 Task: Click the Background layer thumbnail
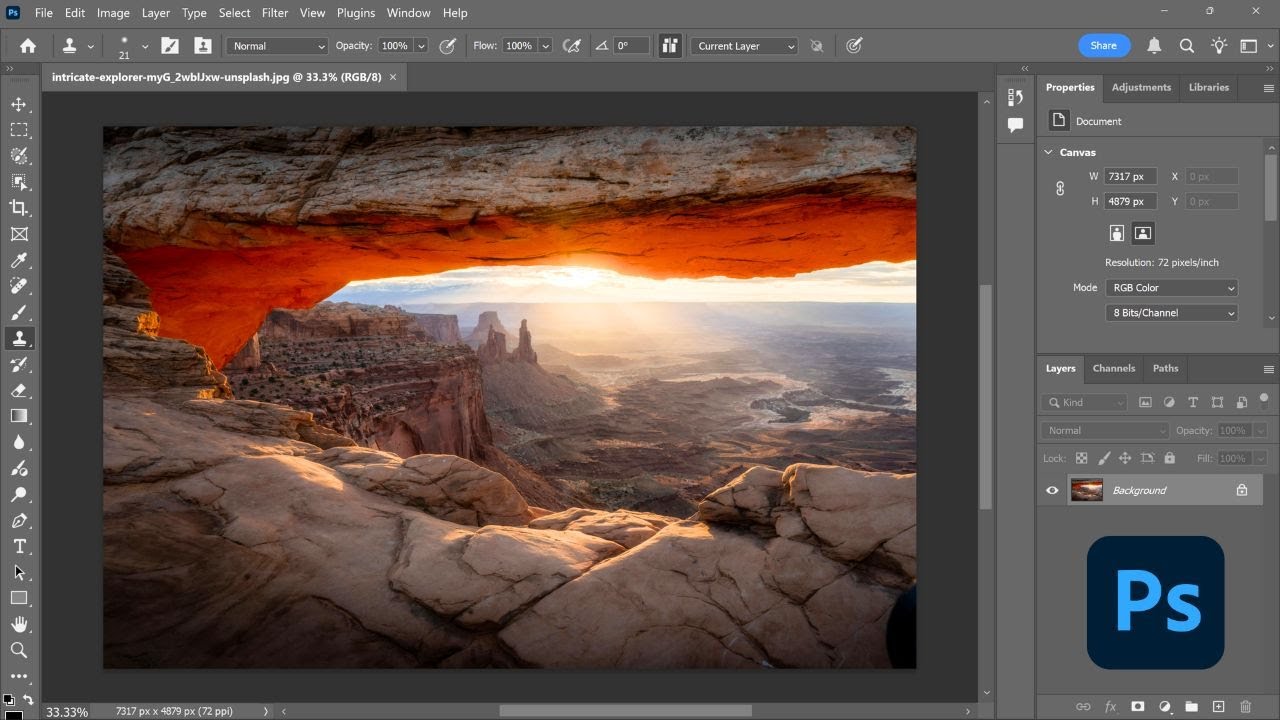coord(1086,490)
